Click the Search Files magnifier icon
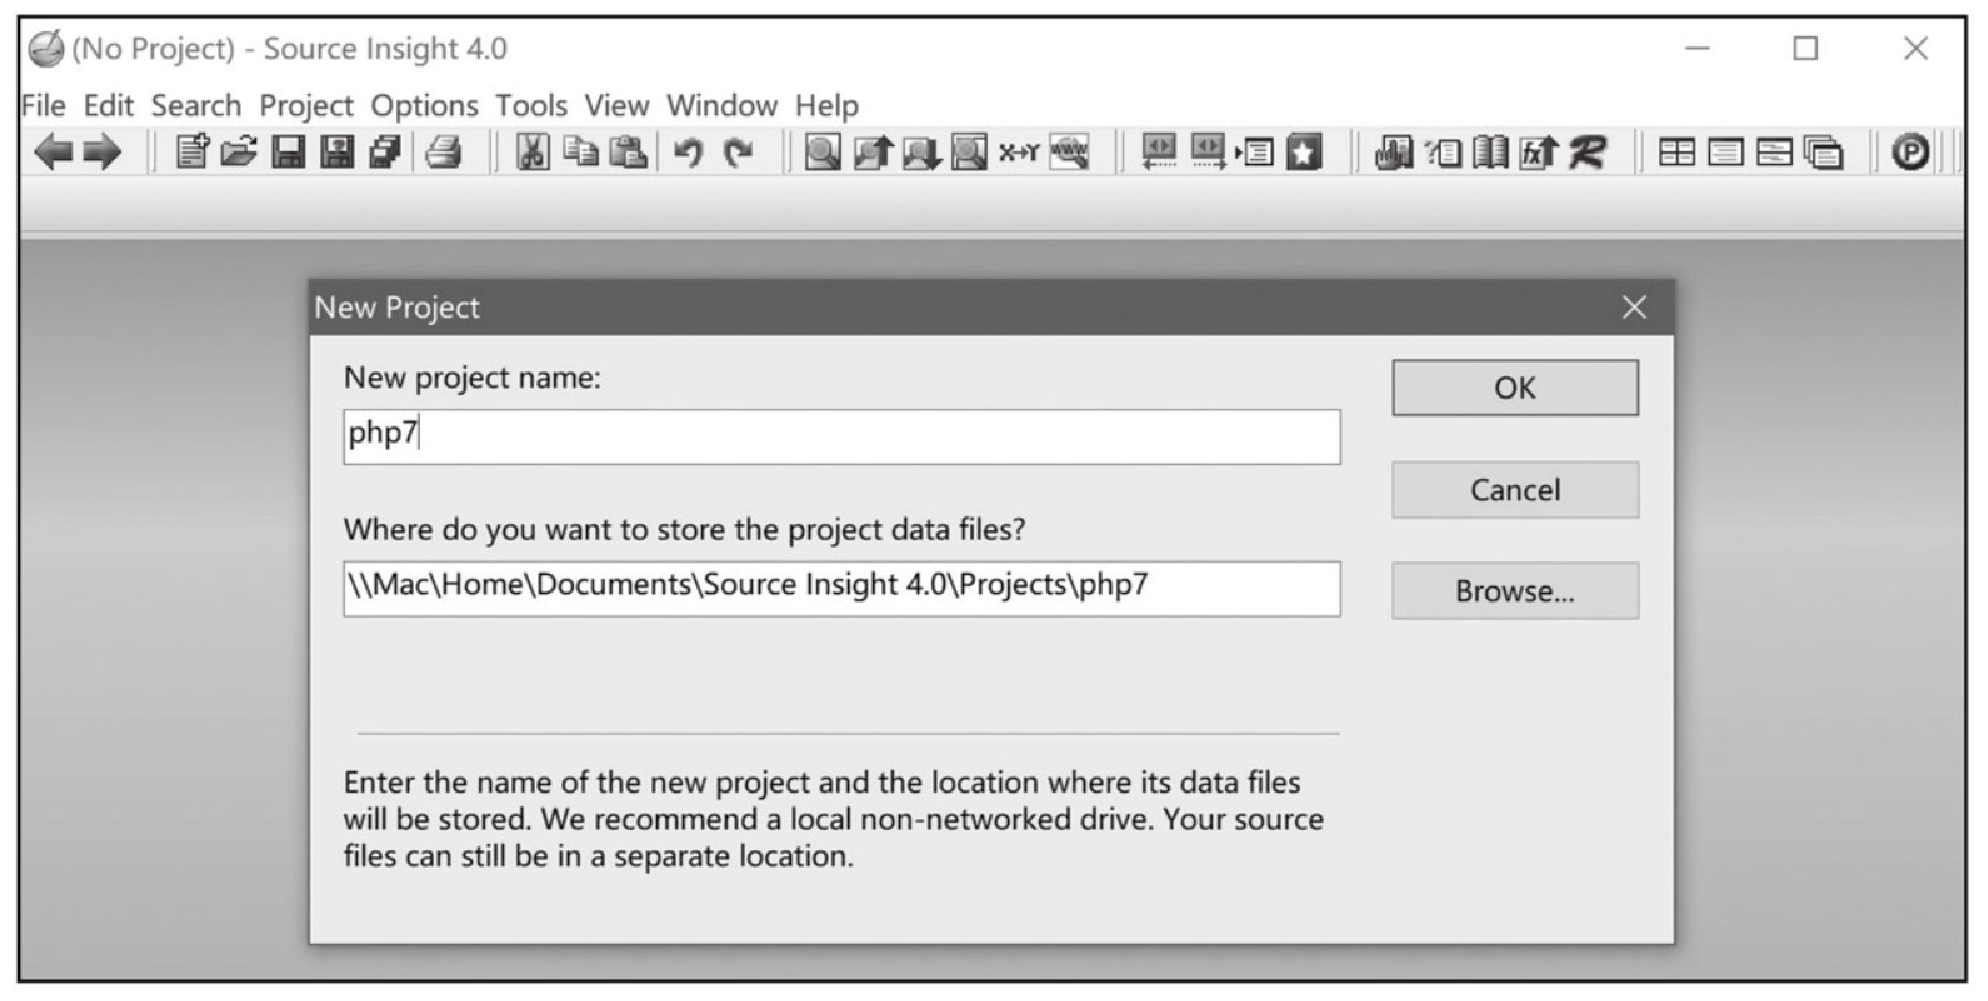The height and width of the screenshot is (1001, 1988). point(969,152)
